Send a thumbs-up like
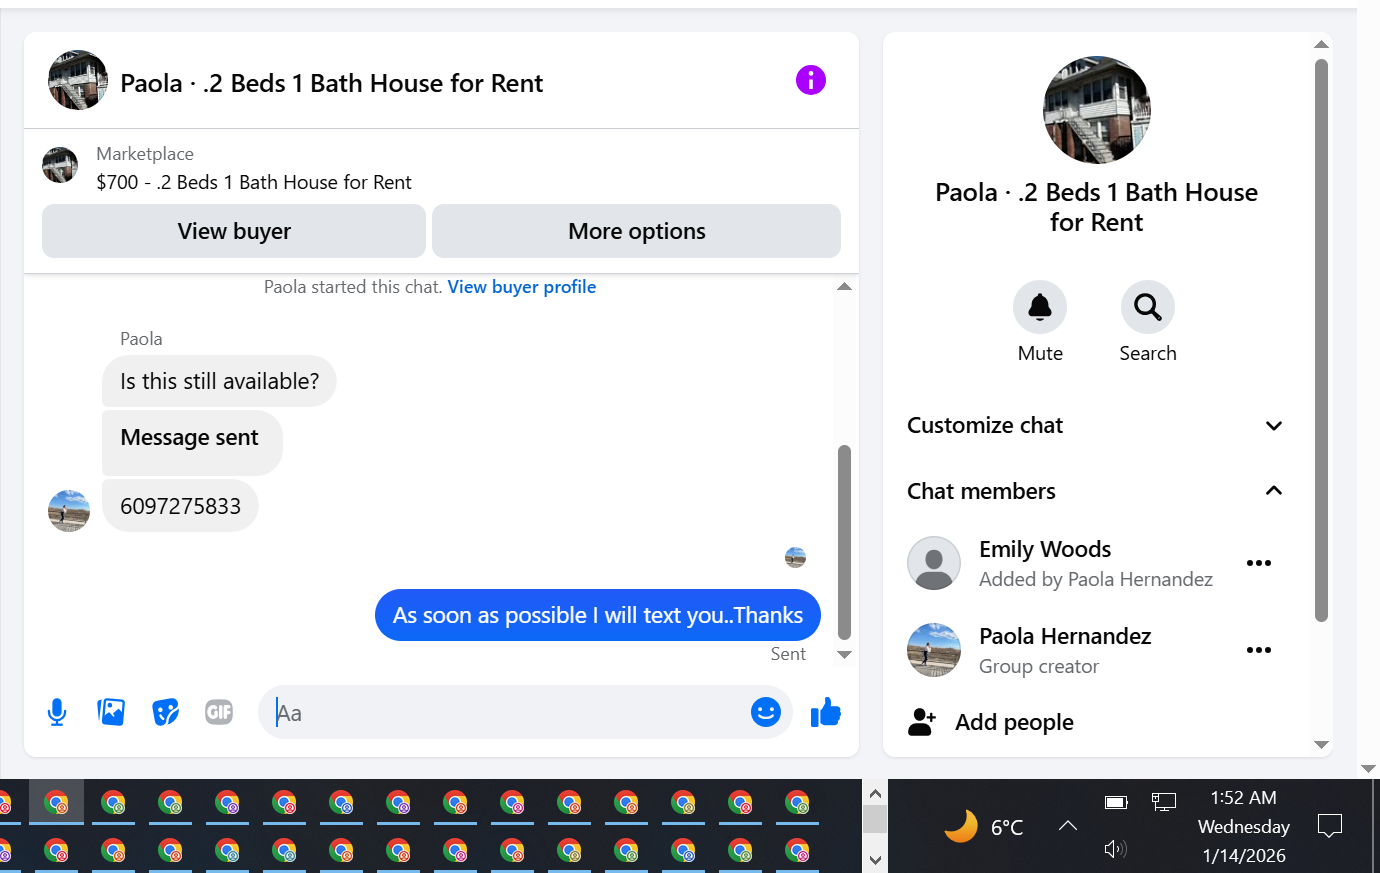Screen dimensions: 1380x873 [x=826, y=712]
